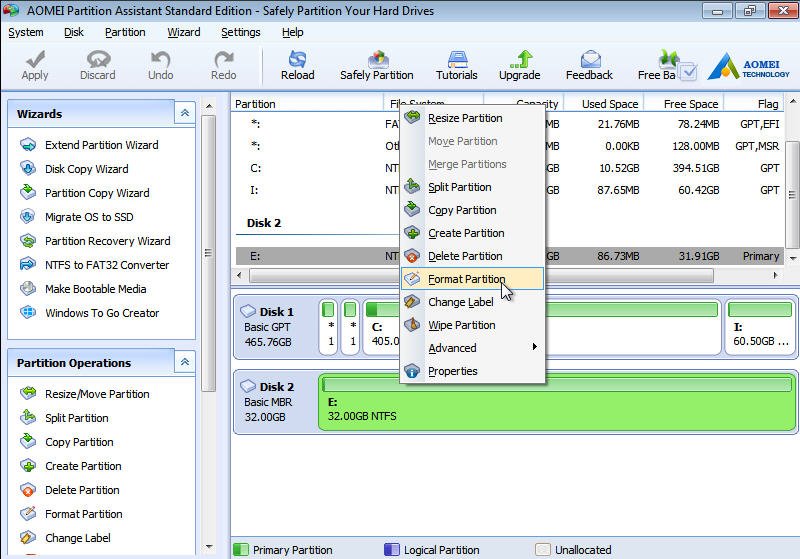Click the Free Backup toolbar icon
This screenshot has width=800, height=559.
coord(668,59)
